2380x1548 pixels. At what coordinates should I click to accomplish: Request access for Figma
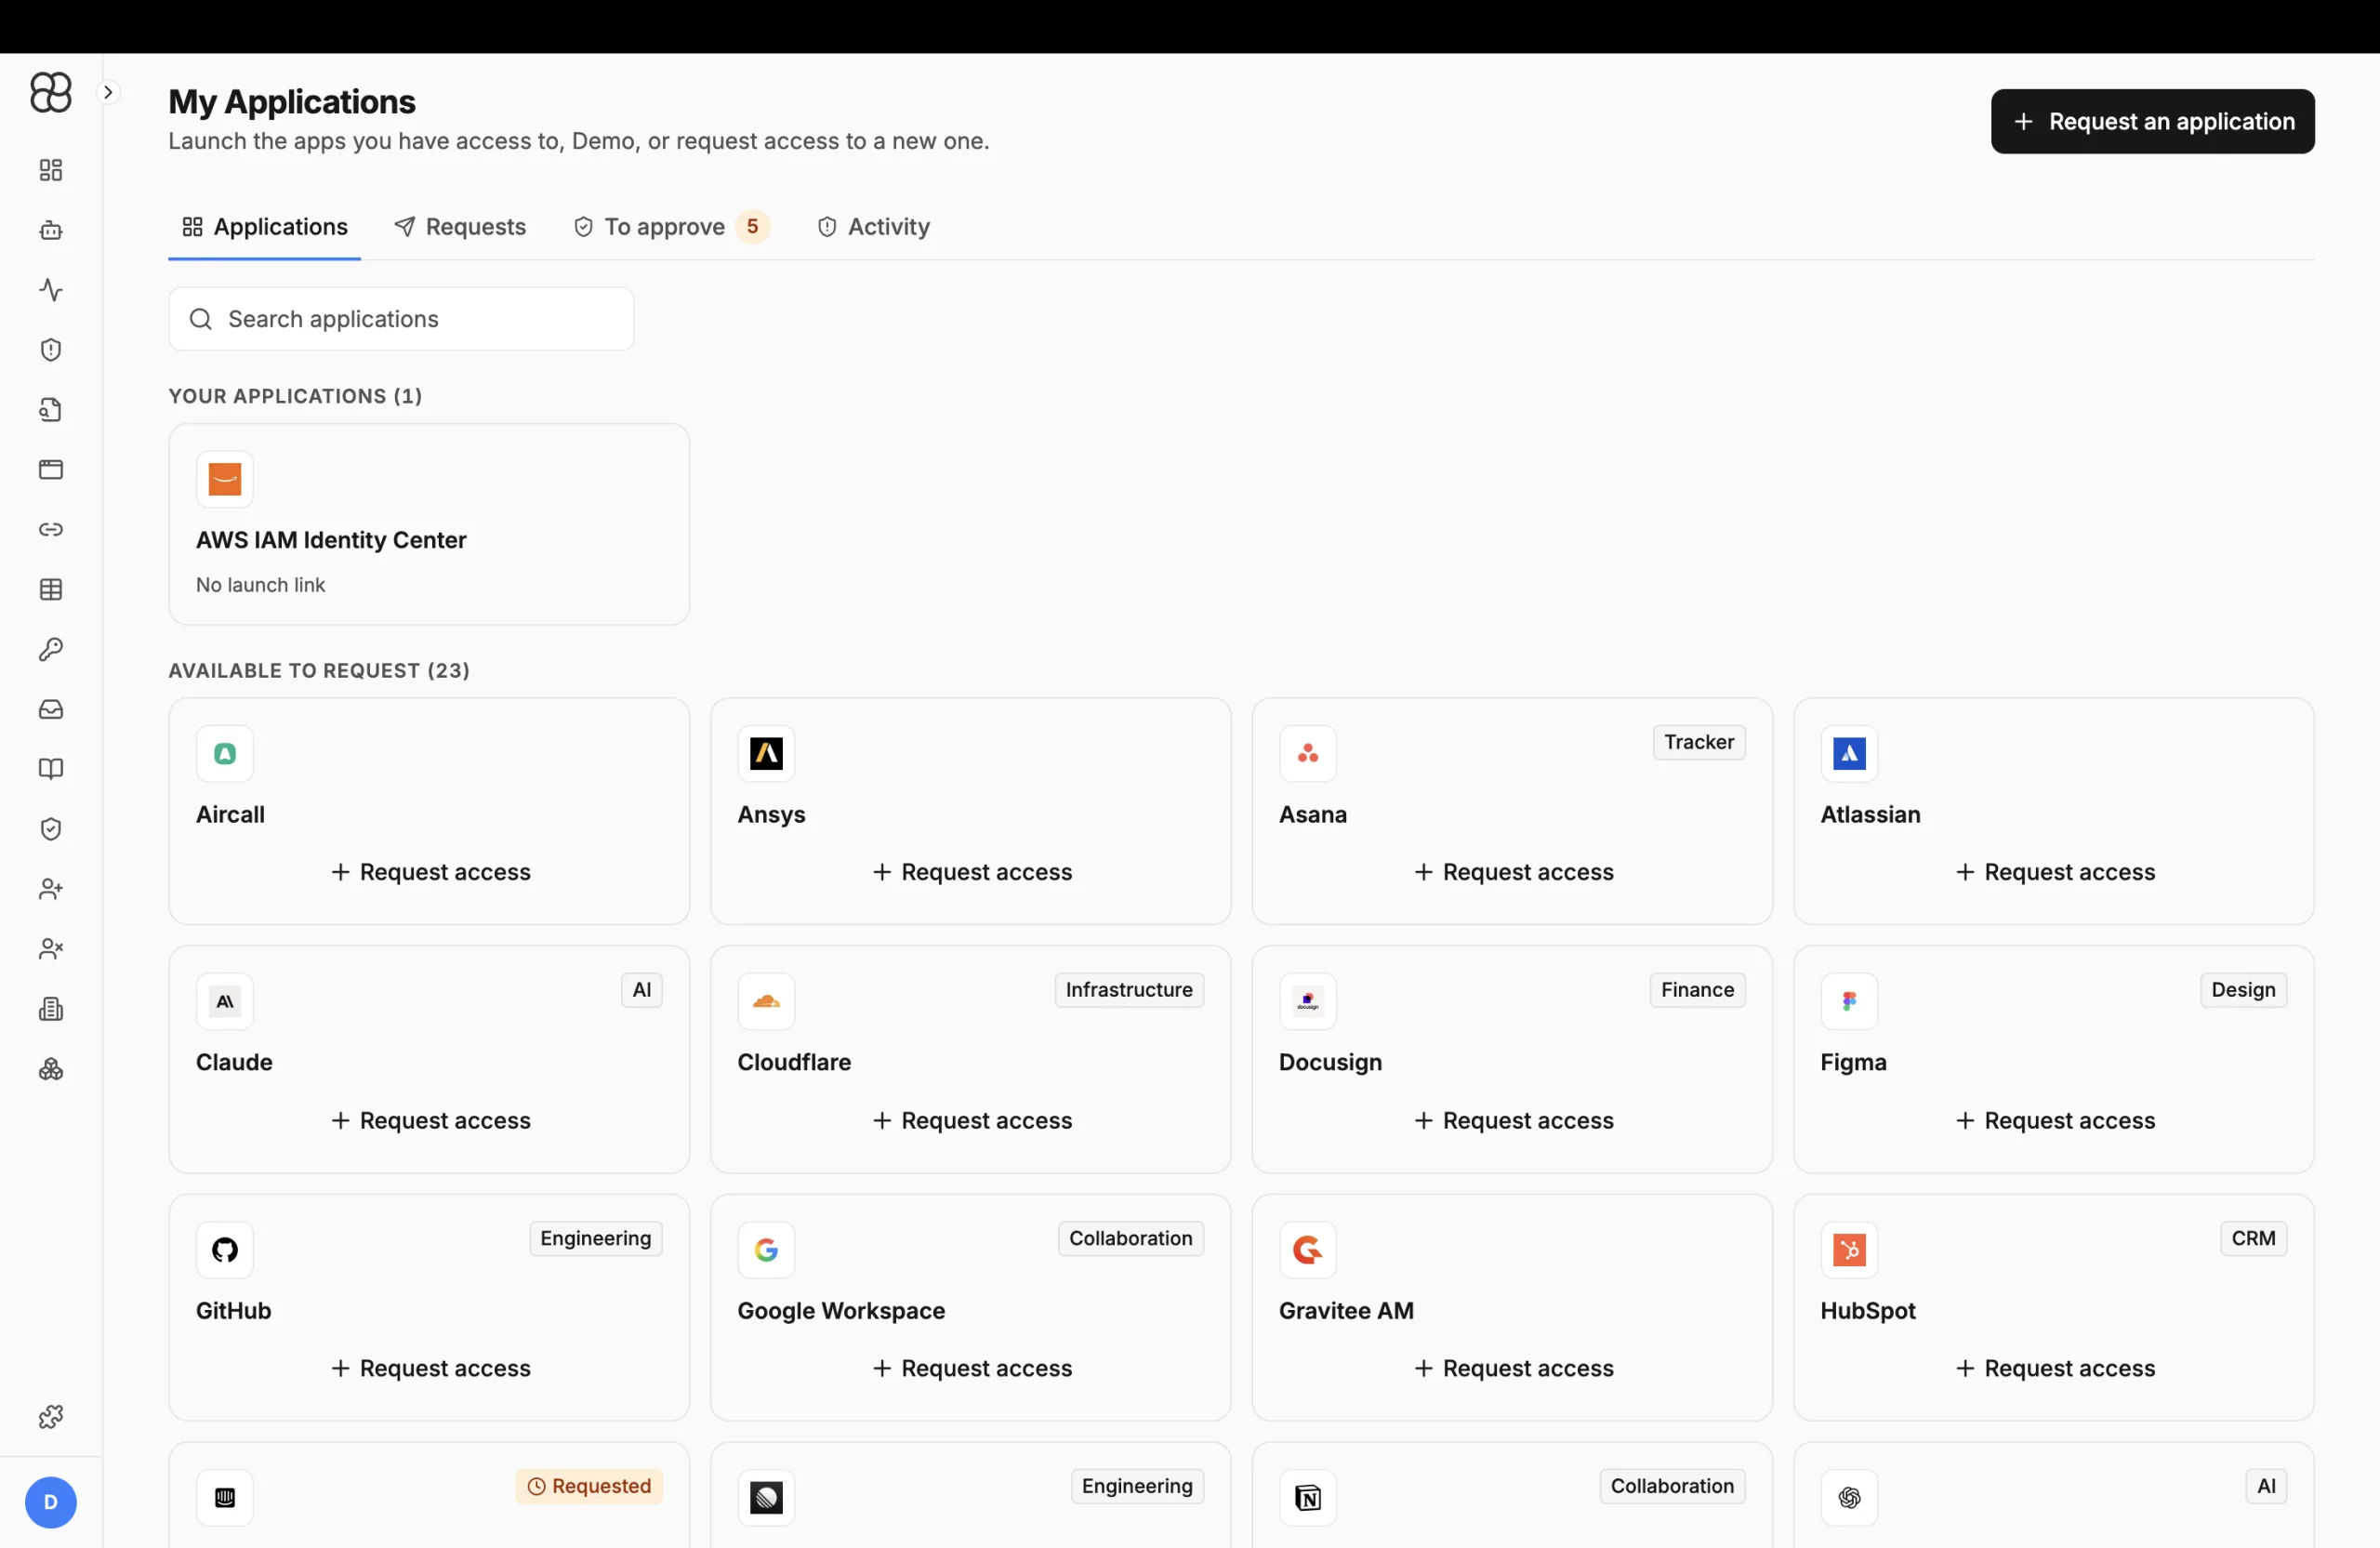pos(2055,1120)
